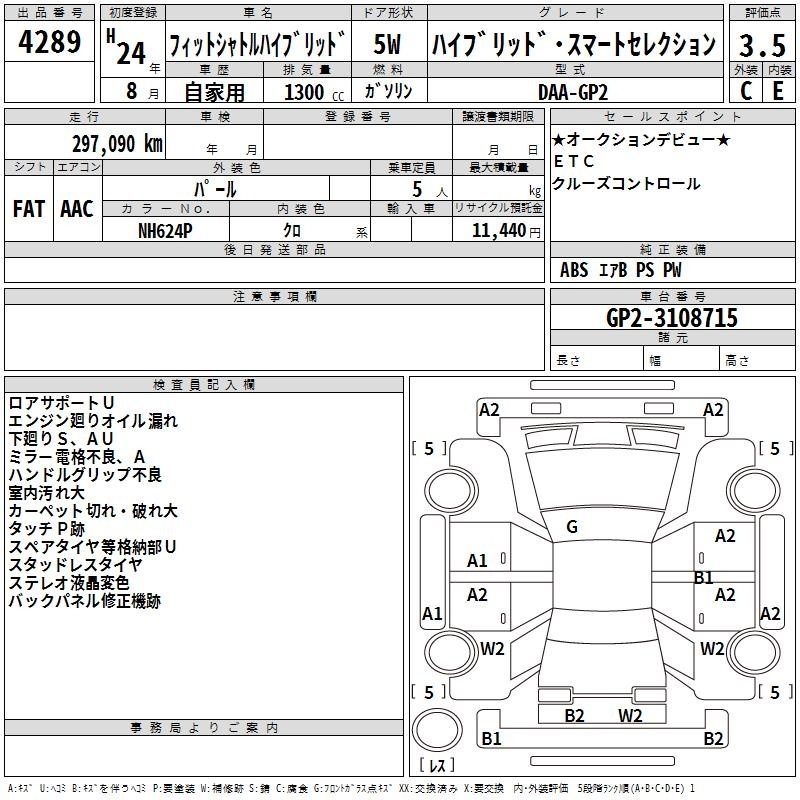Image resolution: width=800 pixels, height=800 pixels.
Task: Select the lot number 4289
Action: coord(50,44)
